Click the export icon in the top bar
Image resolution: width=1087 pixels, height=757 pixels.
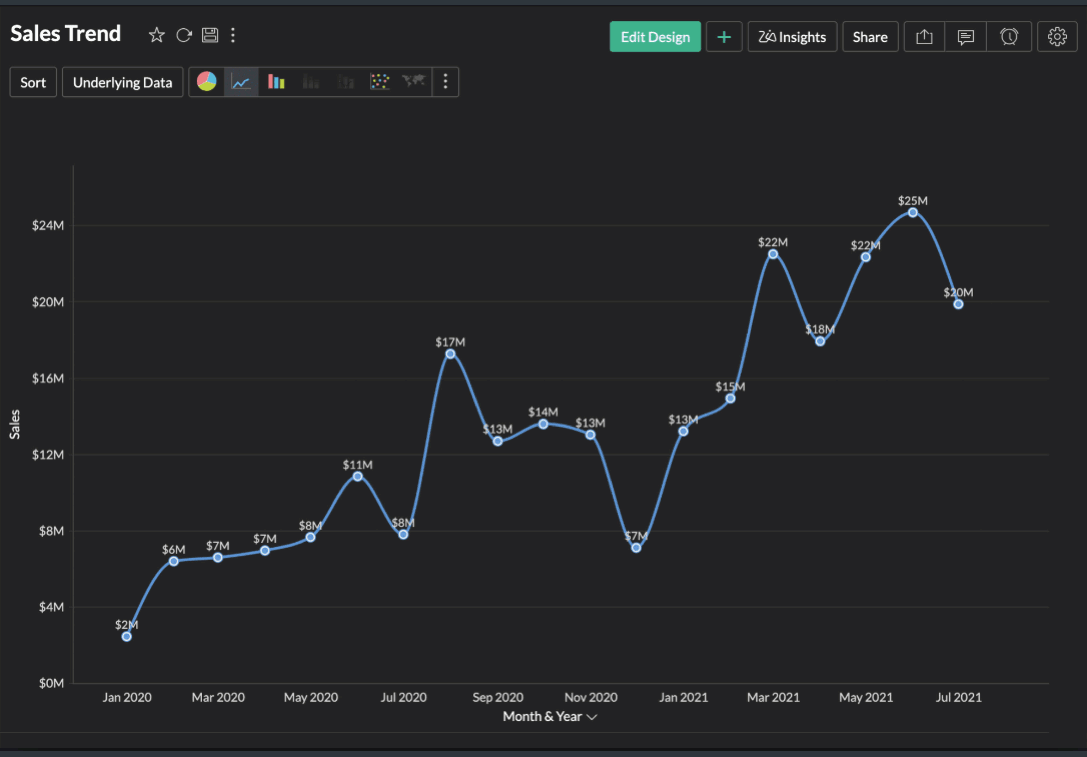(922, 36)
